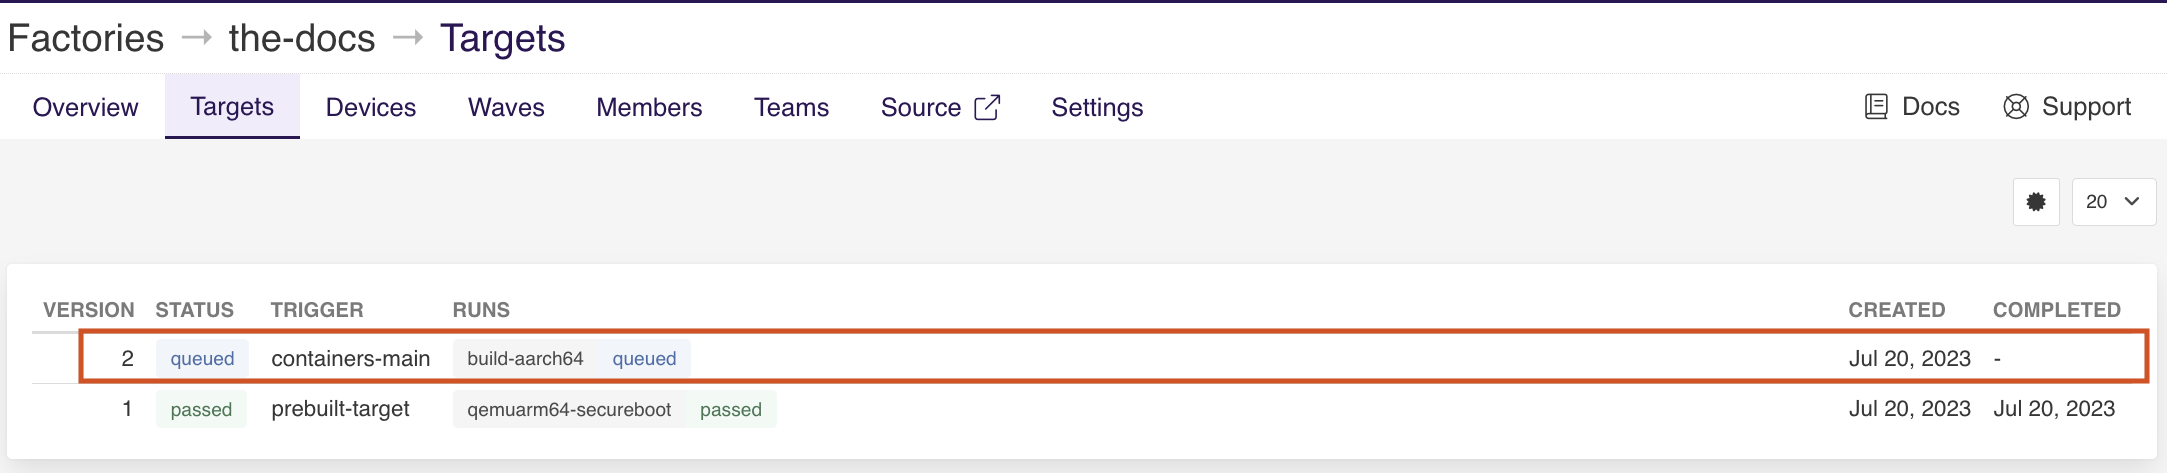Click Factories in the breadcrumb
This screenshot has height=473, width=2167.
[86, 39]
